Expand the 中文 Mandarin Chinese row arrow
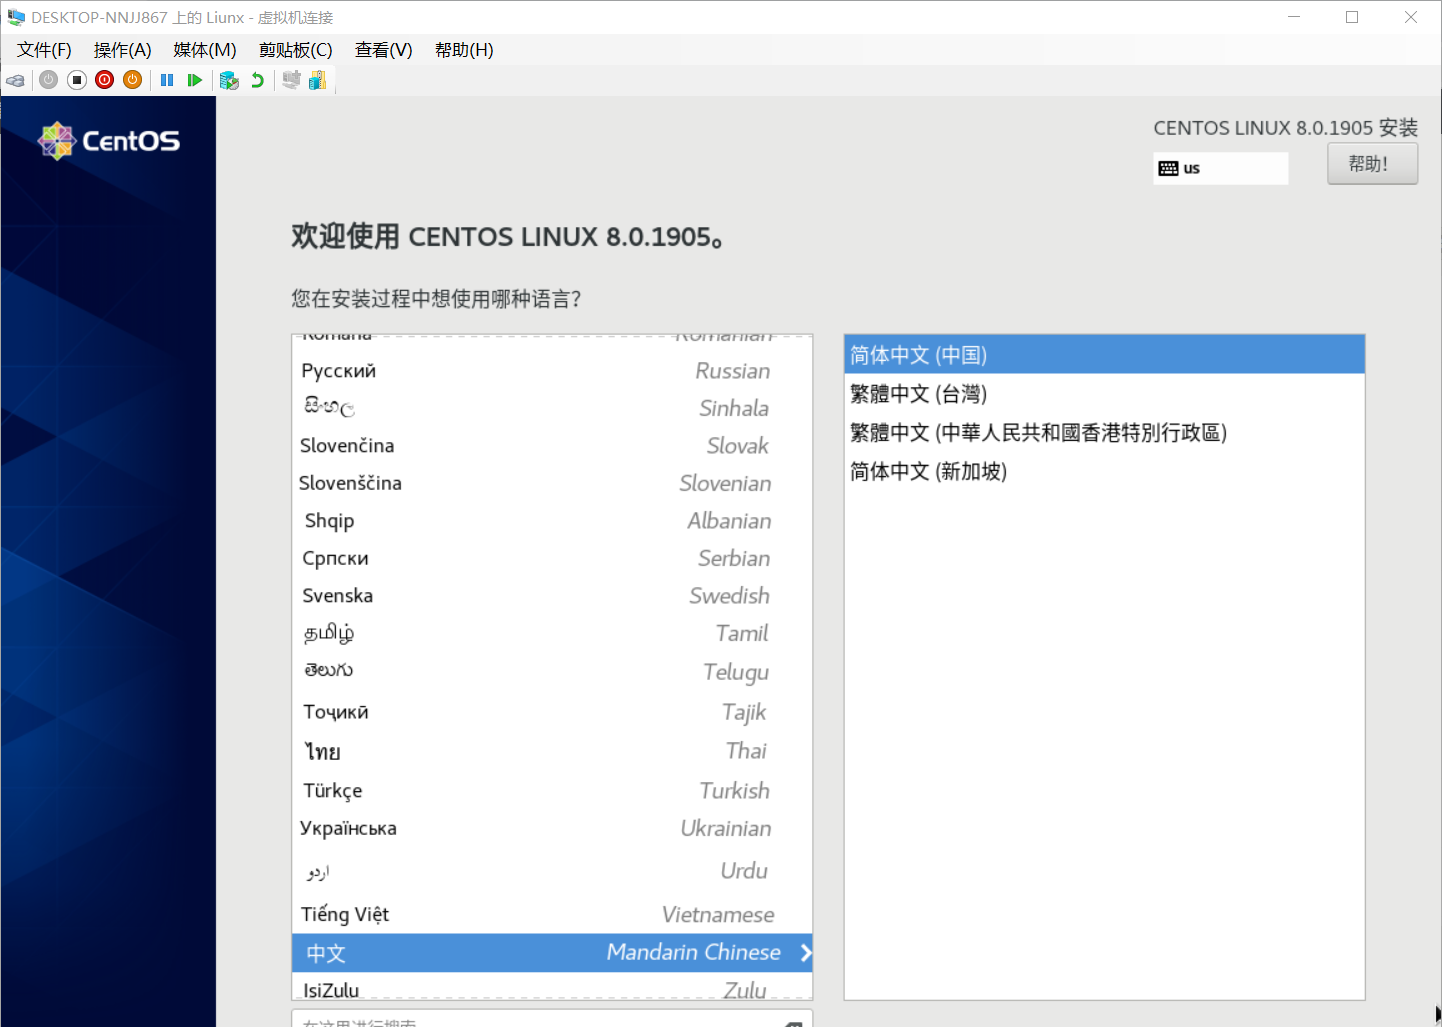This screenshot has width=1442, height=1027. point(805,953)
